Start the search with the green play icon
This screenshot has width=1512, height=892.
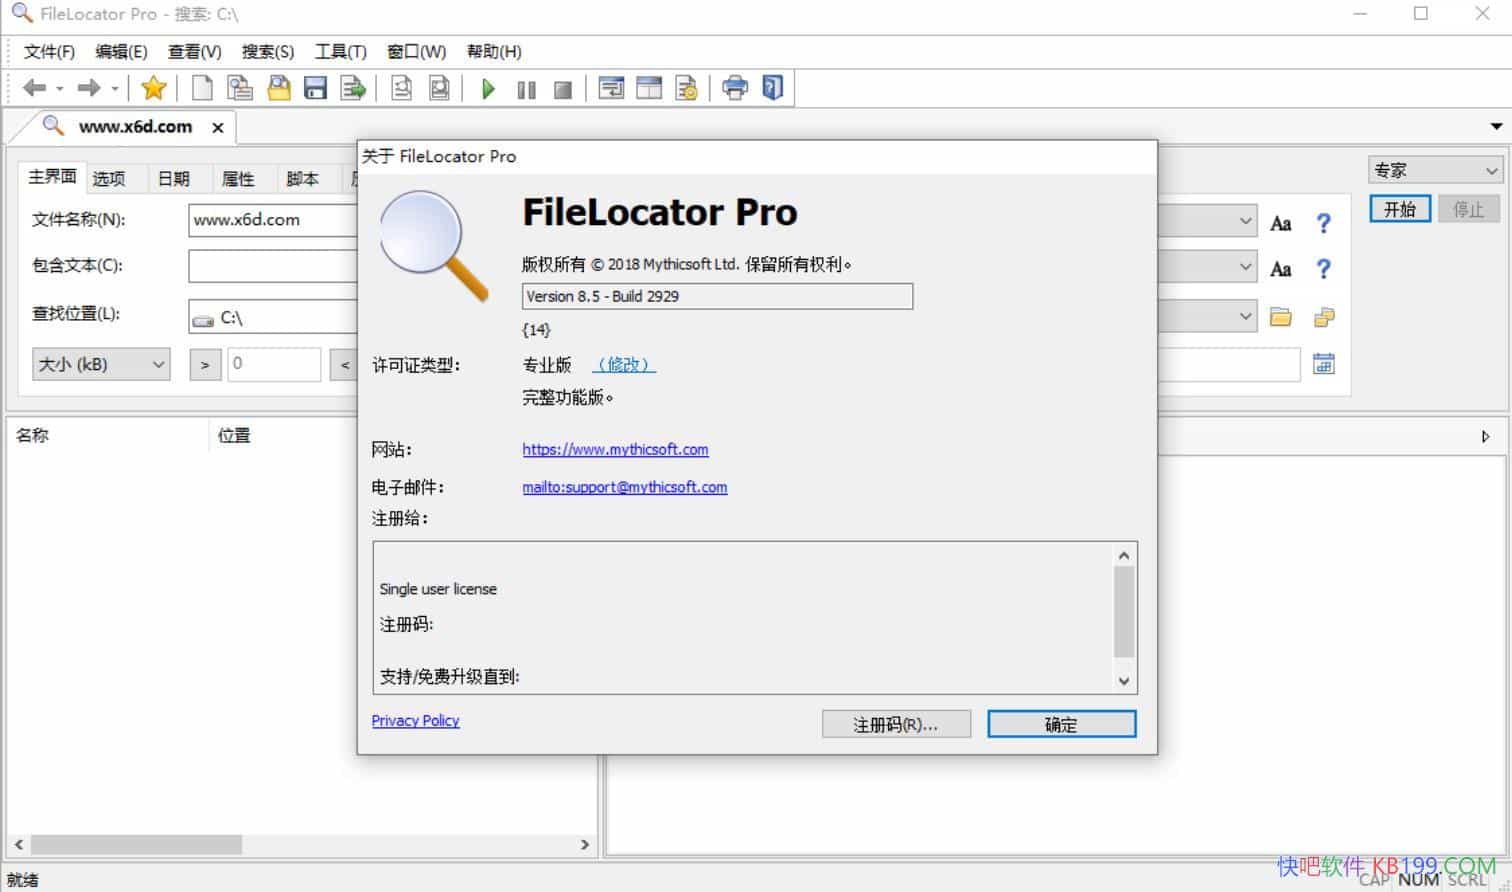coord(487,88)
